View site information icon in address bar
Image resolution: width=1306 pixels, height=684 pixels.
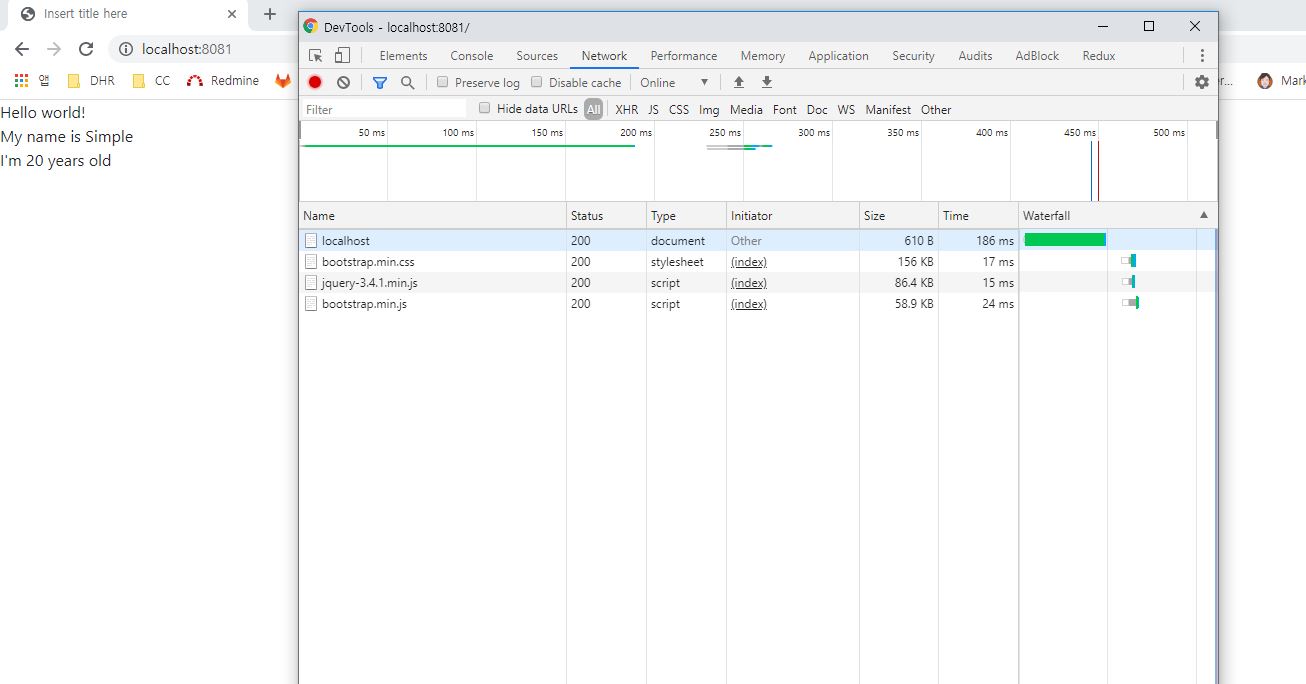[x=125, y=49]
